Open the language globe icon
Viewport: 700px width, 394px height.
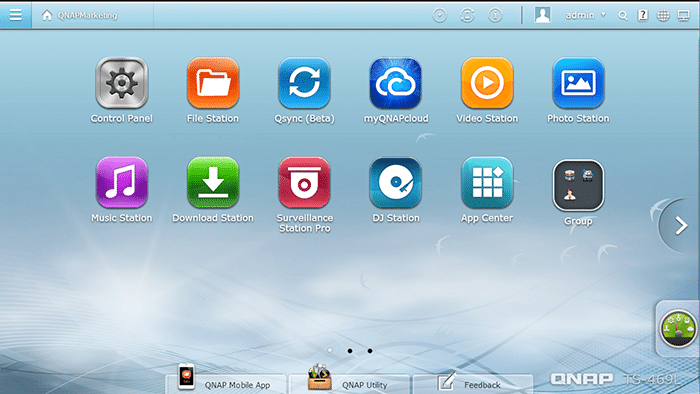663,16
